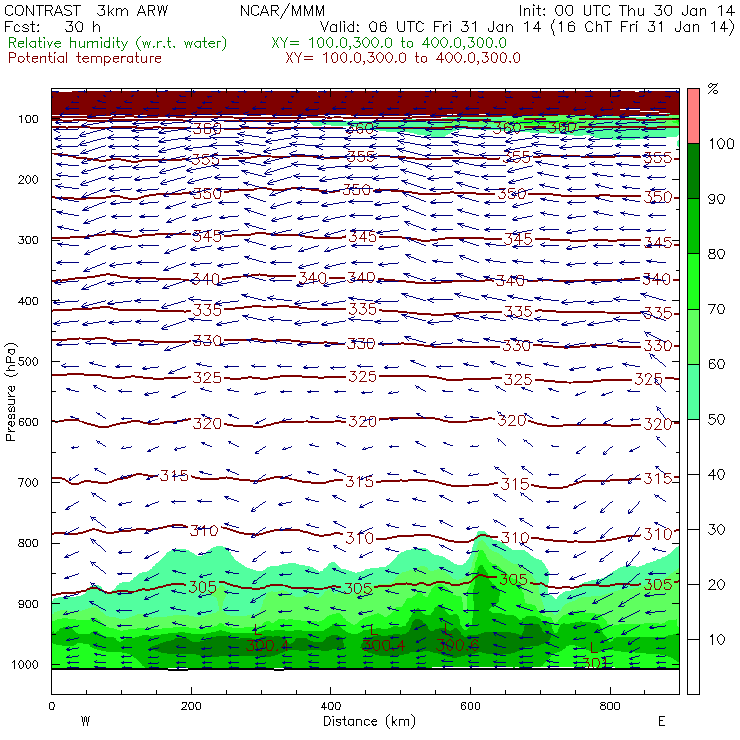Click the '100' tick on pressure axis
This screenshot has width=740, height=740.
pos(28,119)
